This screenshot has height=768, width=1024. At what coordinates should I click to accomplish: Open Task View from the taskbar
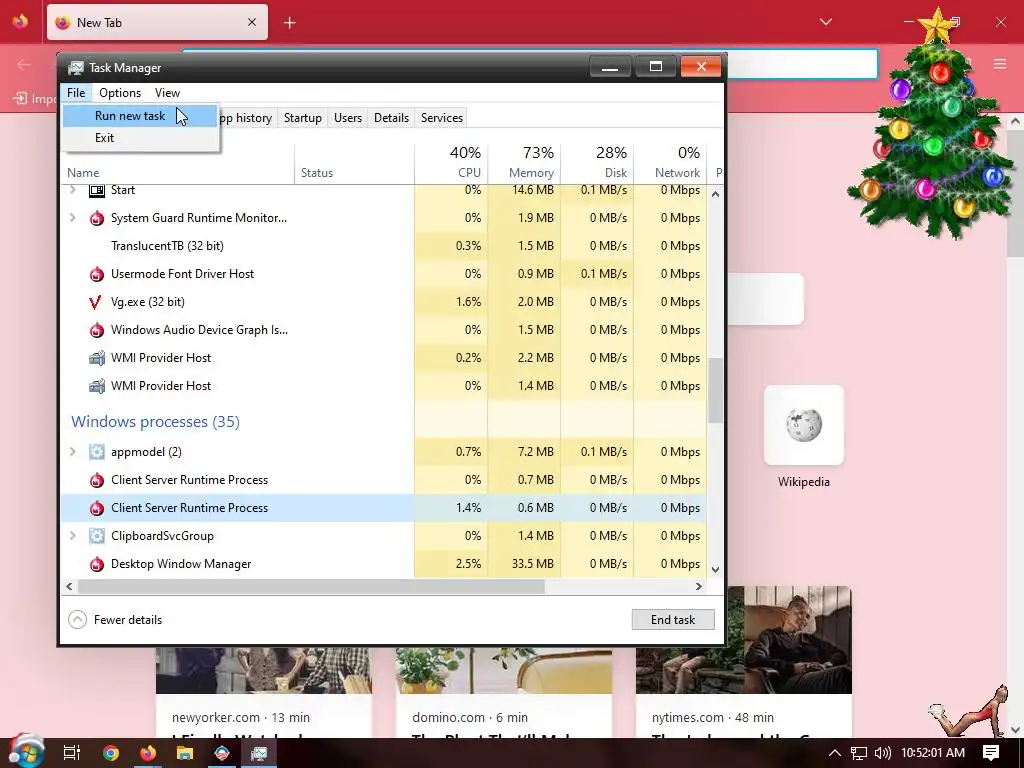pyautogui.click(x=72, y=753)
